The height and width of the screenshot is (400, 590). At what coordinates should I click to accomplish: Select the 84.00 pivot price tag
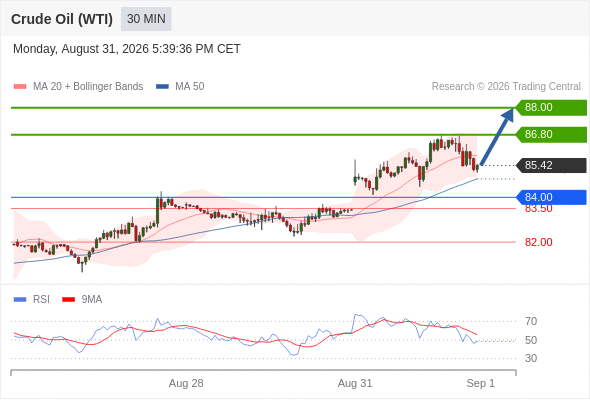pyautogui.click(x=551, y=197)
